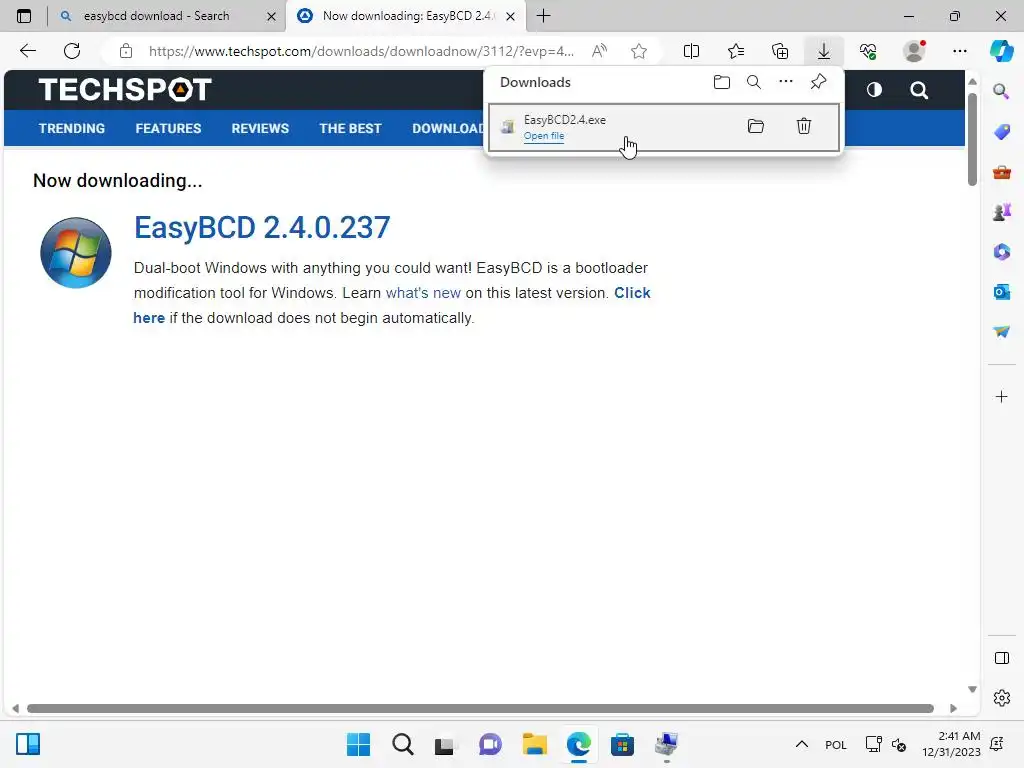View site information lock icon
Image resolution: width=1024 pixels, height=768 pixels.
point(126,51)
